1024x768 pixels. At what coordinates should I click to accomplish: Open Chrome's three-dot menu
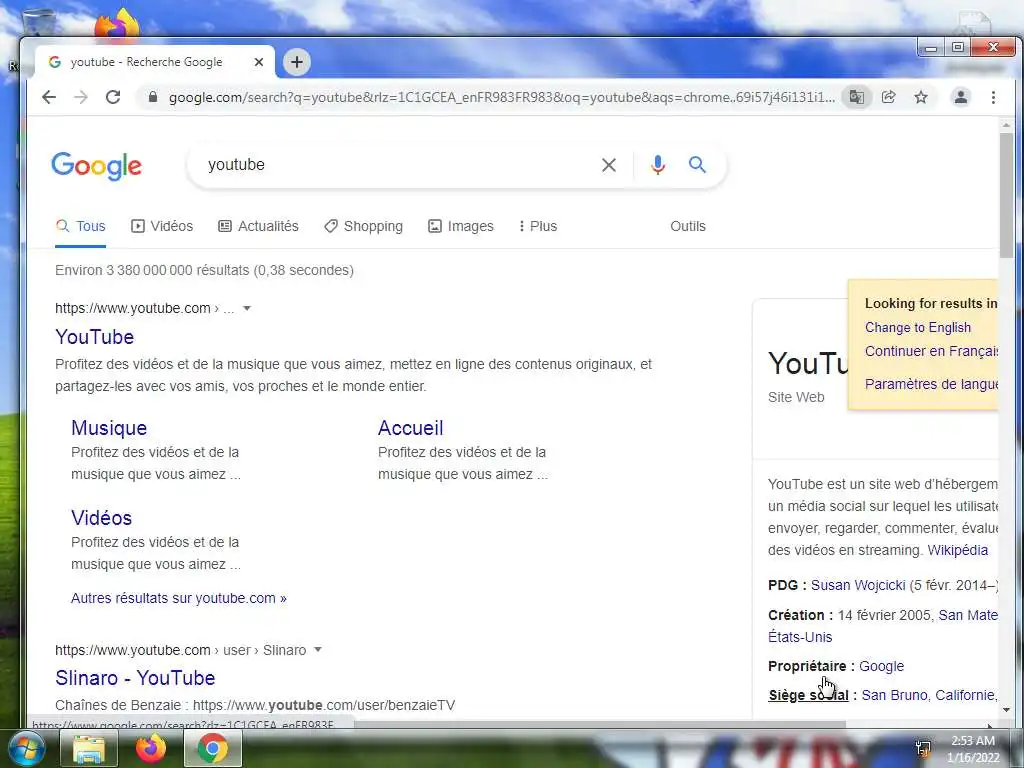pyautogui.click(x=993, y=97)
